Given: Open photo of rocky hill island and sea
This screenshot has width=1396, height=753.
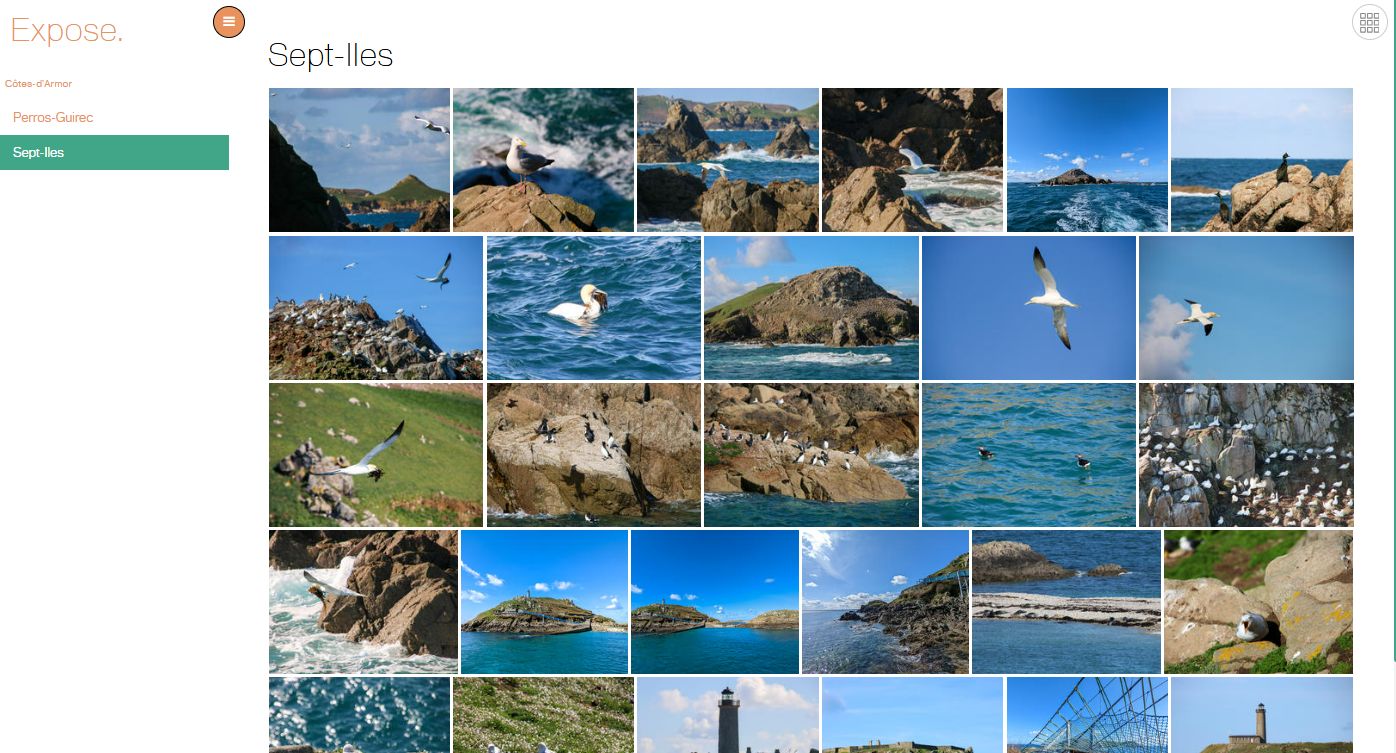Looking at the screenshot, I should click(x=811, y=308).
